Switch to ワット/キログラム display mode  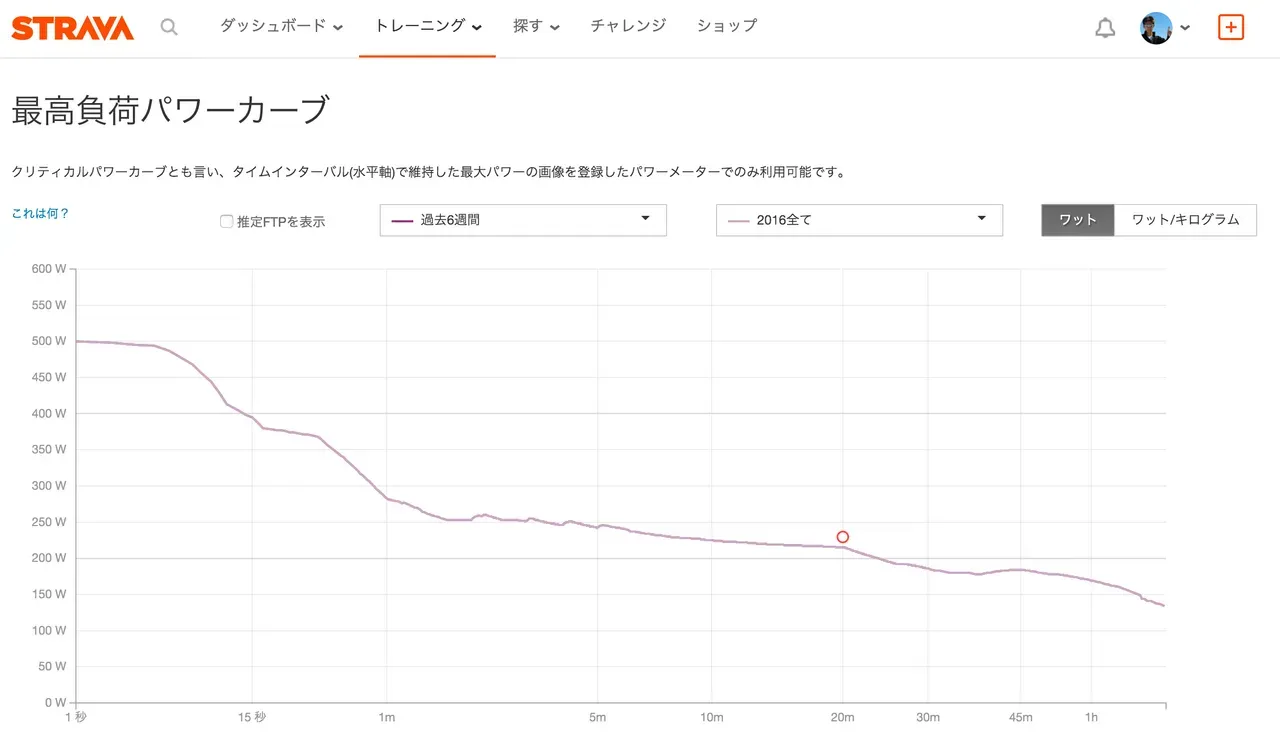click(x=1186, y=220)
